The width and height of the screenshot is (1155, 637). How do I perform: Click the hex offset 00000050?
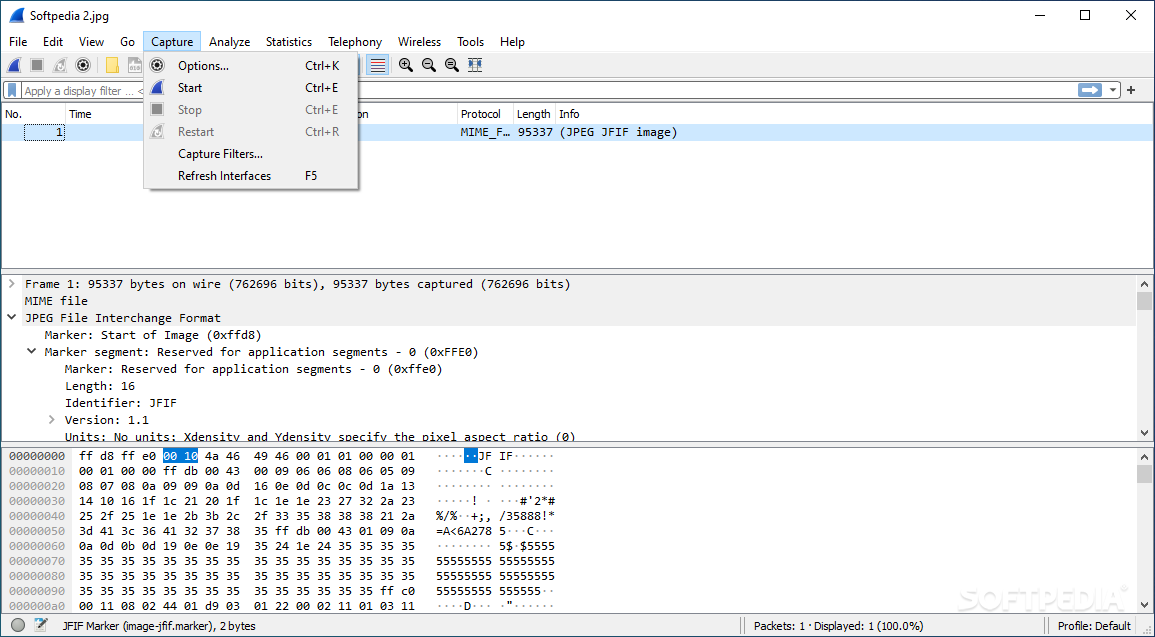[x=37, y=531]
